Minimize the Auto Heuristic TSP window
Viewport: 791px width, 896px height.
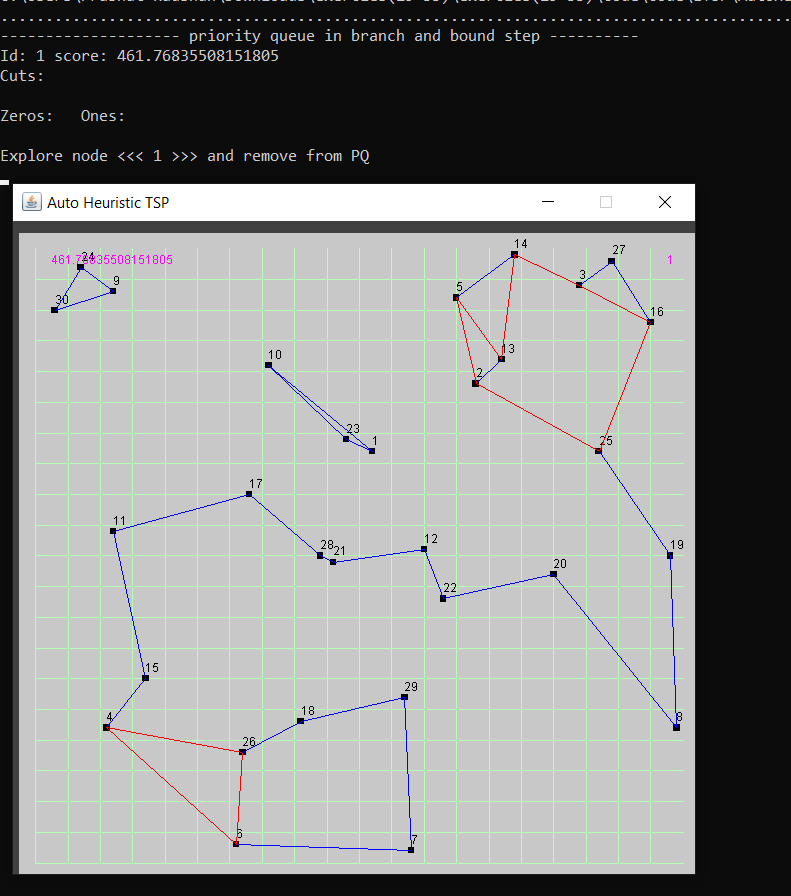pyautogui.click(x=548, y=202)
